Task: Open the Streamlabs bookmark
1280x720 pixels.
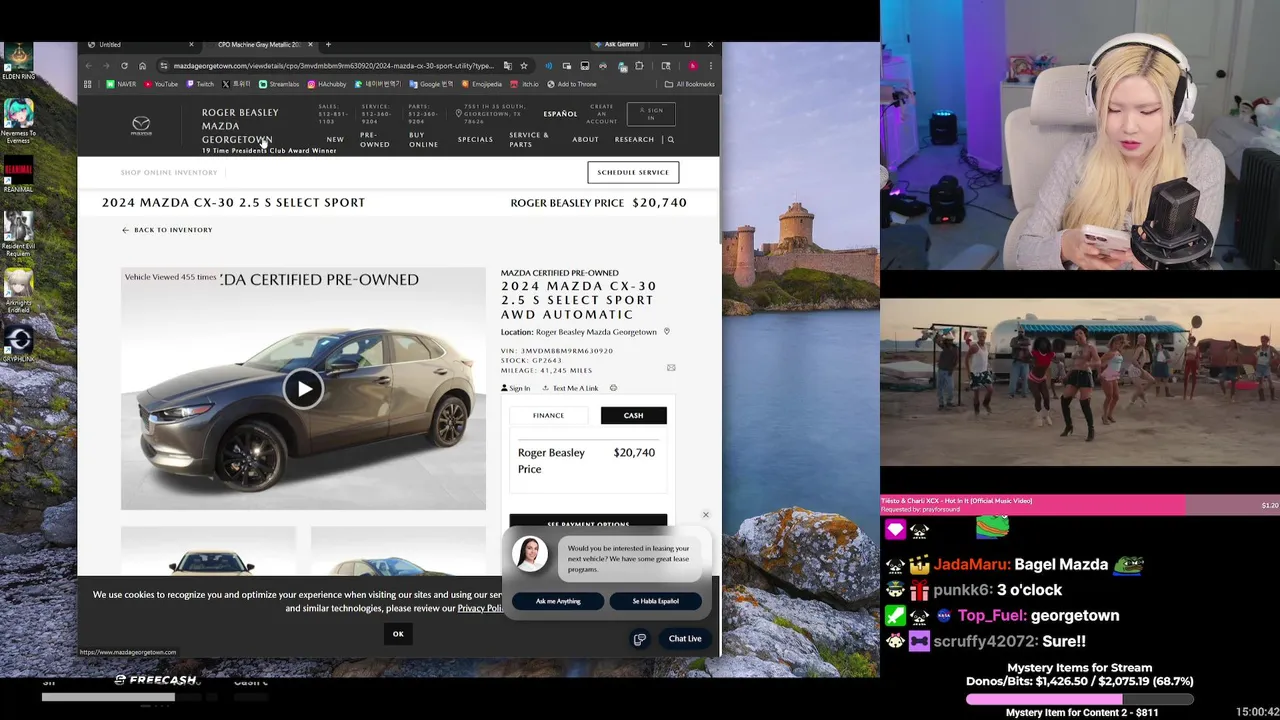Action: 279,84
